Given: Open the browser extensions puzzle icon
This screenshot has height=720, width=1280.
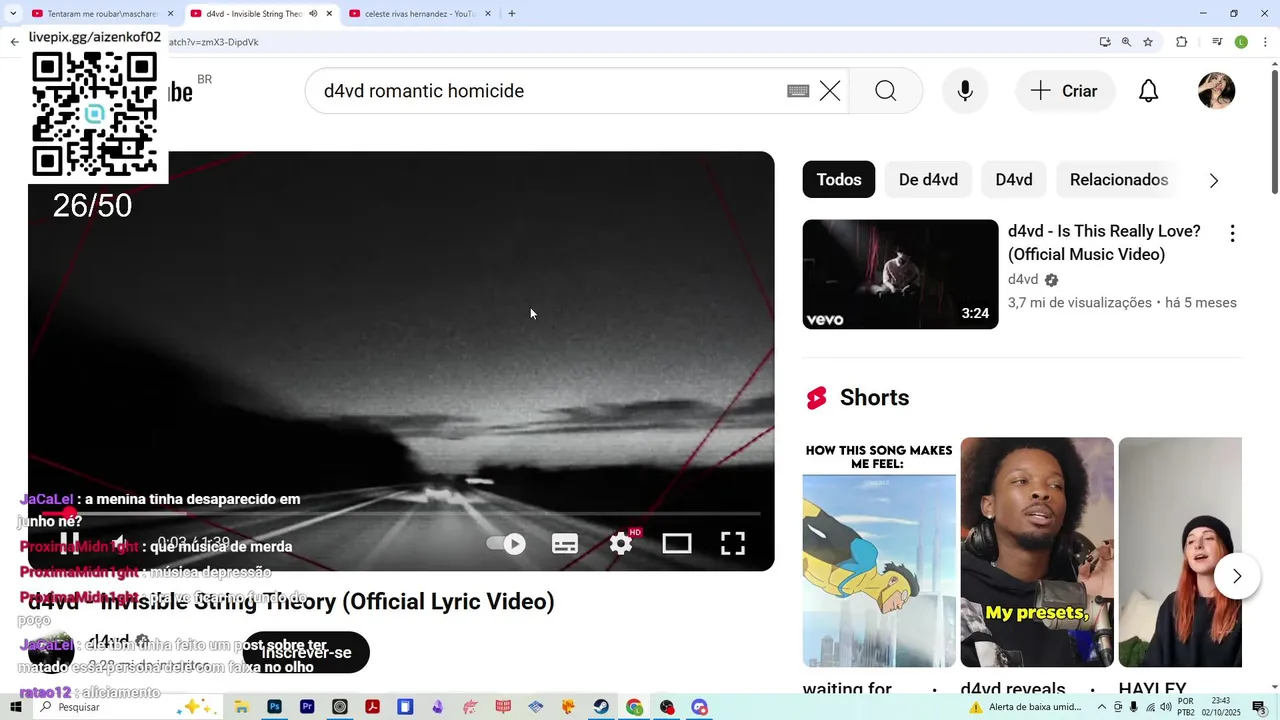Looking at the screenshot, I should [1182, 42].
